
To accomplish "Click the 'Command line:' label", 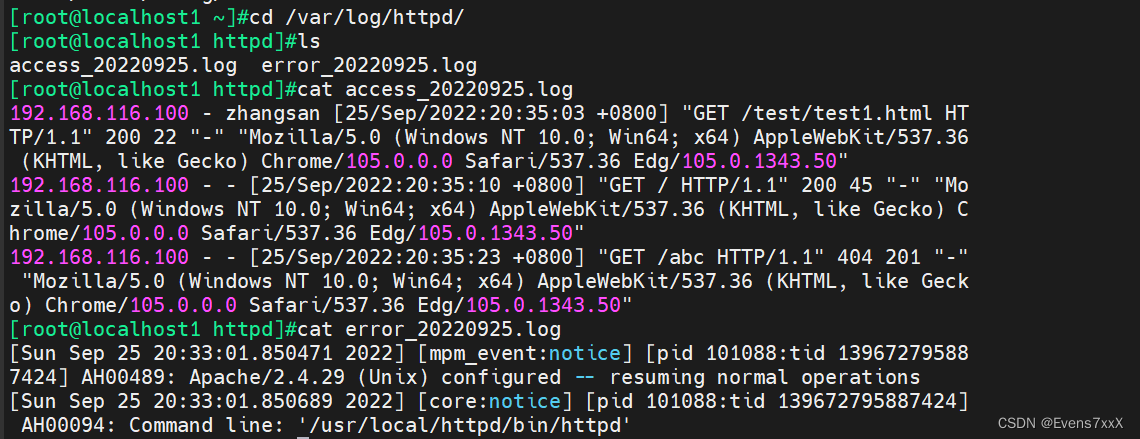I will click(207, 424).
